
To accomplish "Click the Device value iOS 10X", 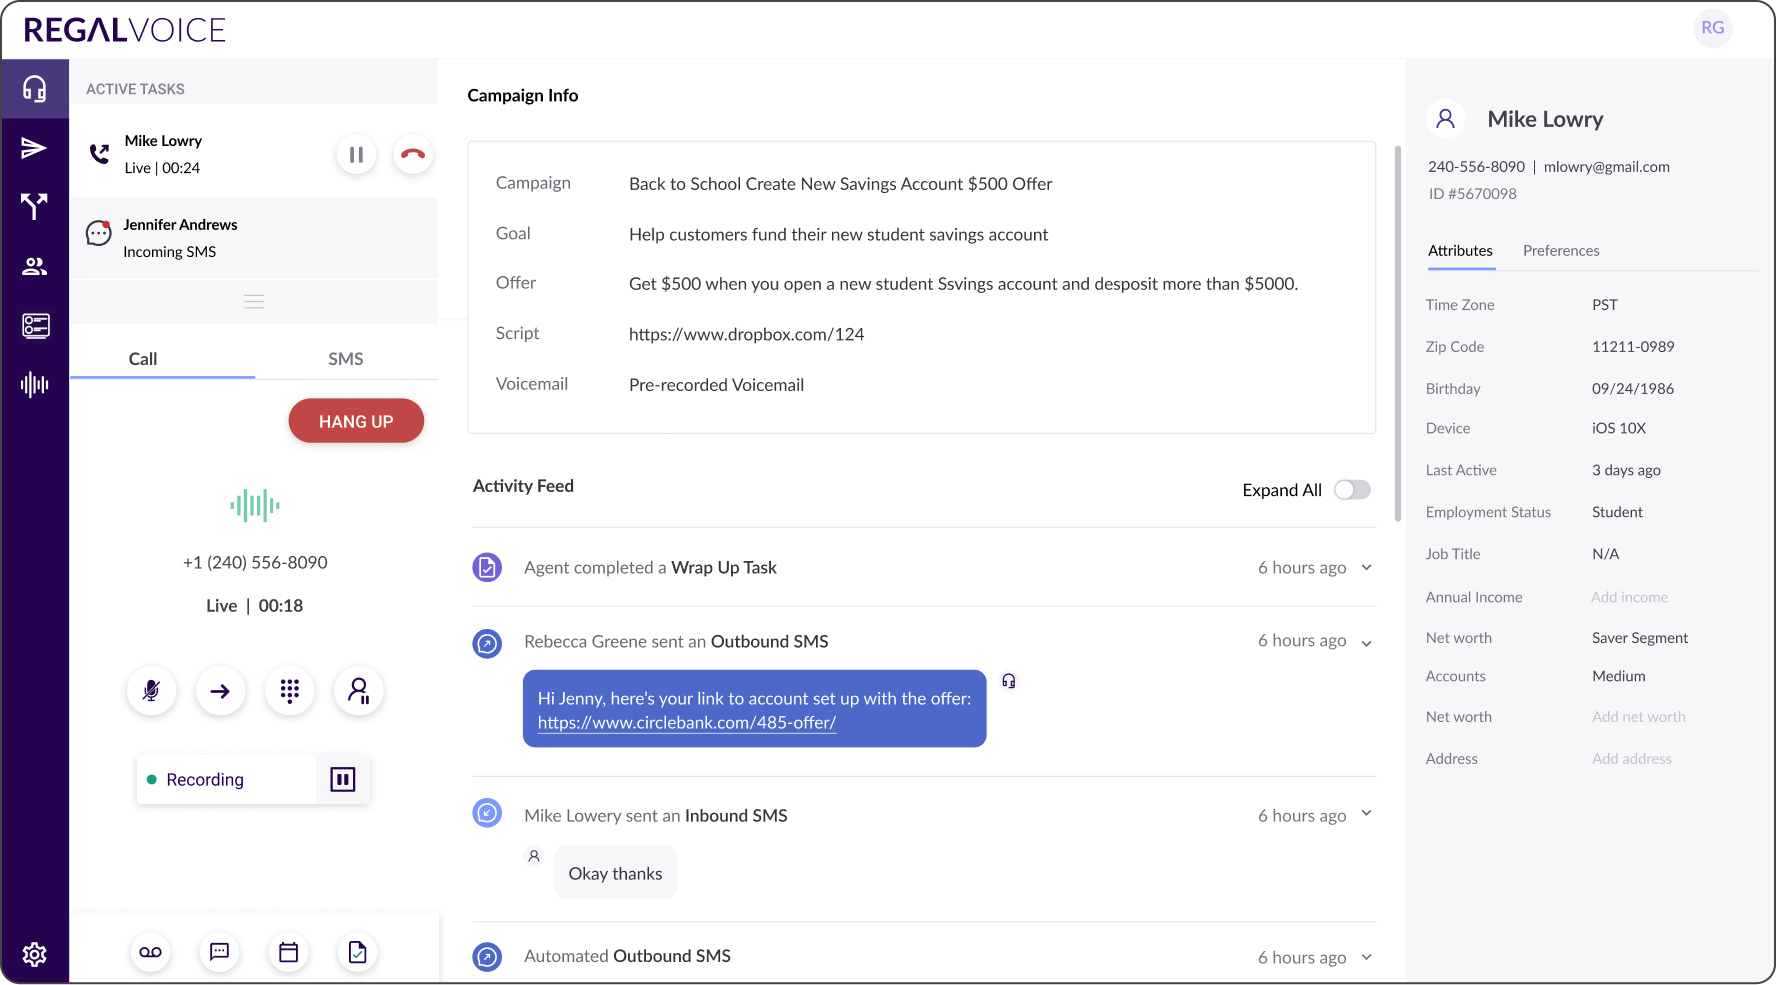I will 1619,428.
